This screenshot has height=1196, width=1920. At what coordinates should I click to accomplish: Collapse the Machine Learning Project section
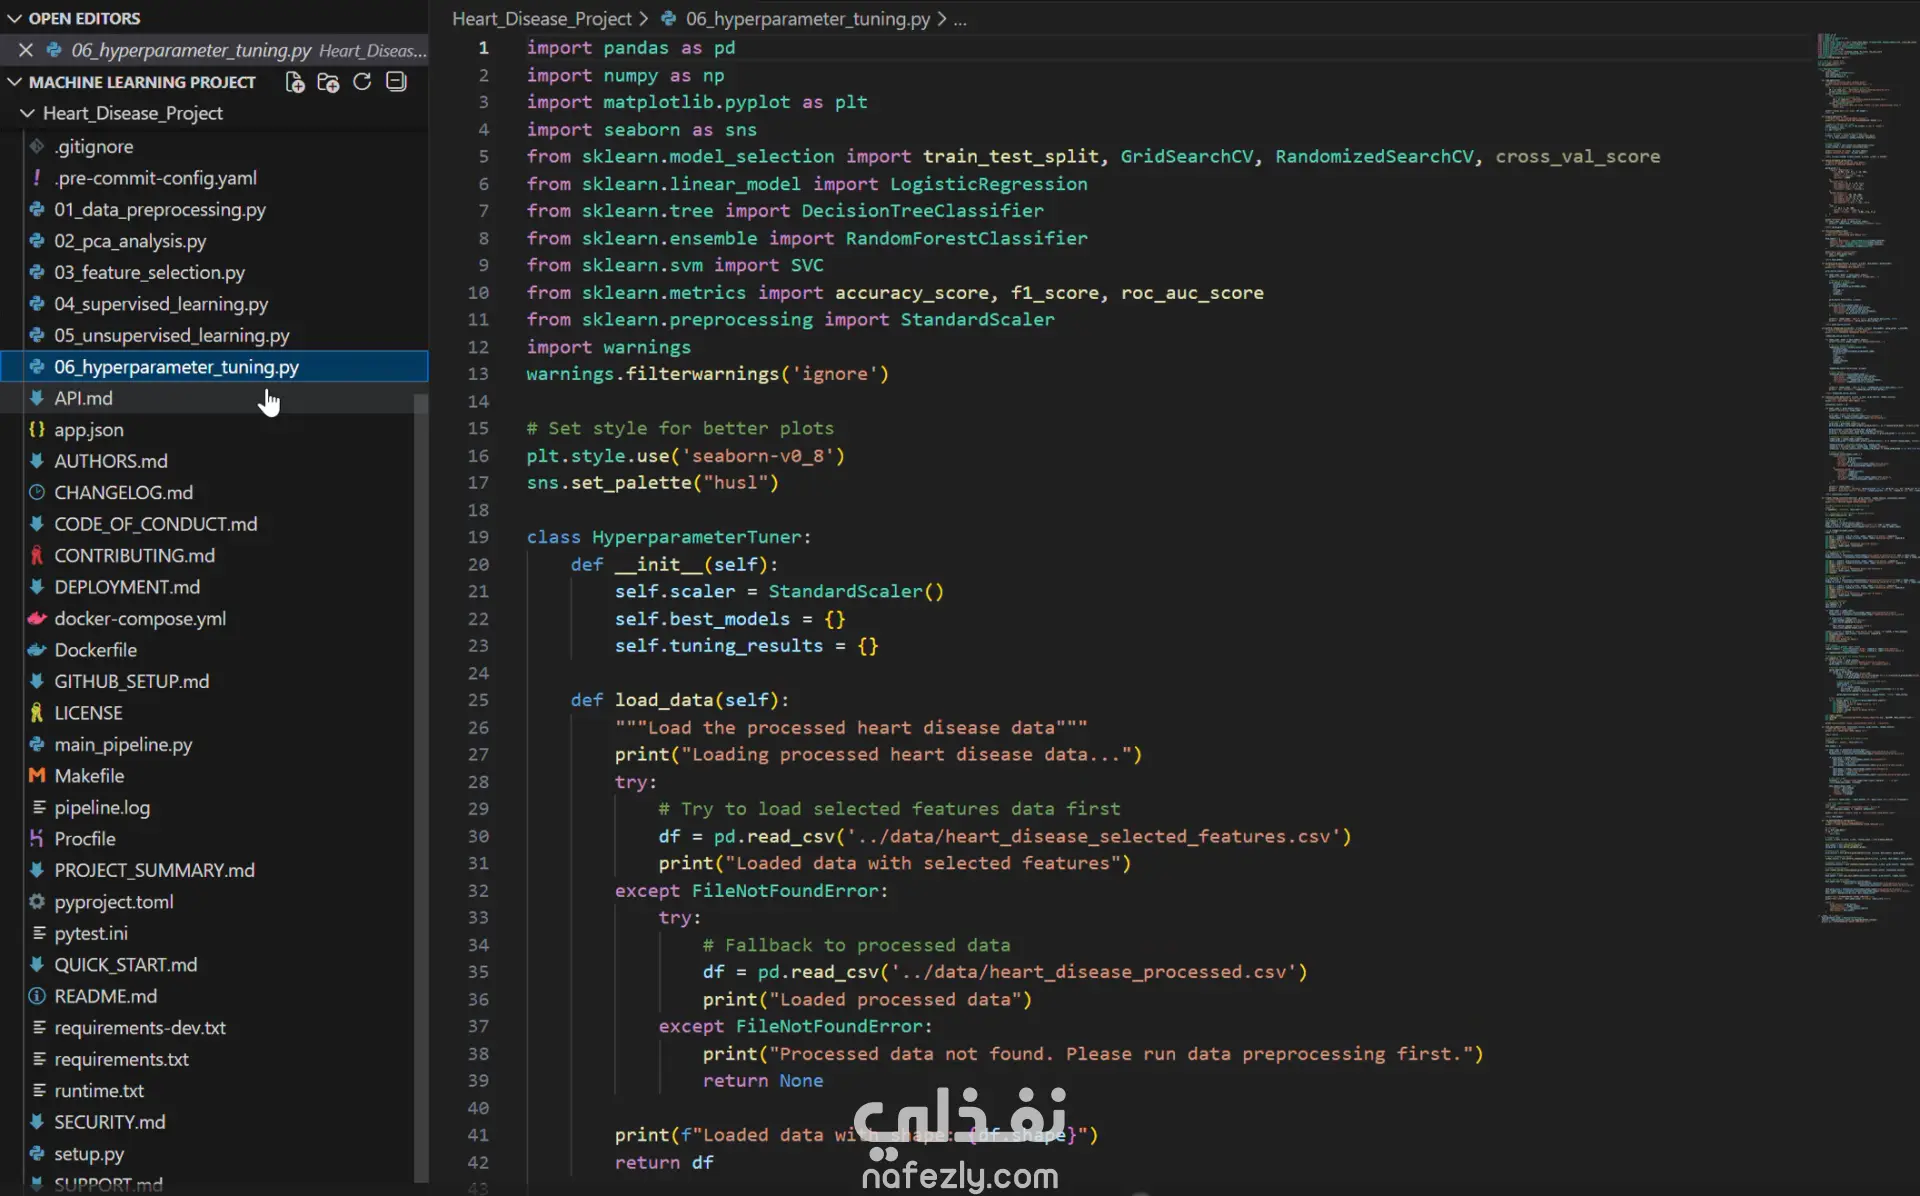click(x=15, y=82)
